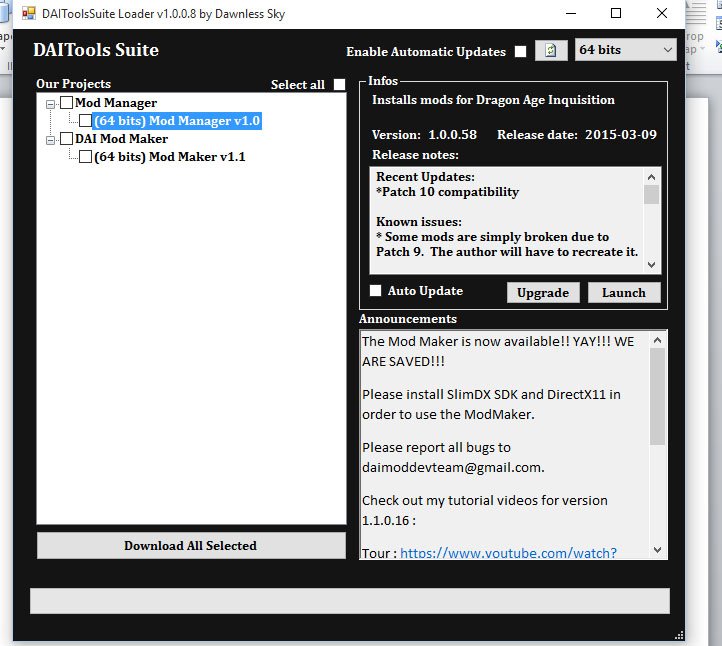722x646 pixels.
Task: Check the (64 bits) Mod Maker v1.1 checkbox
Action: tap(85, 157)
